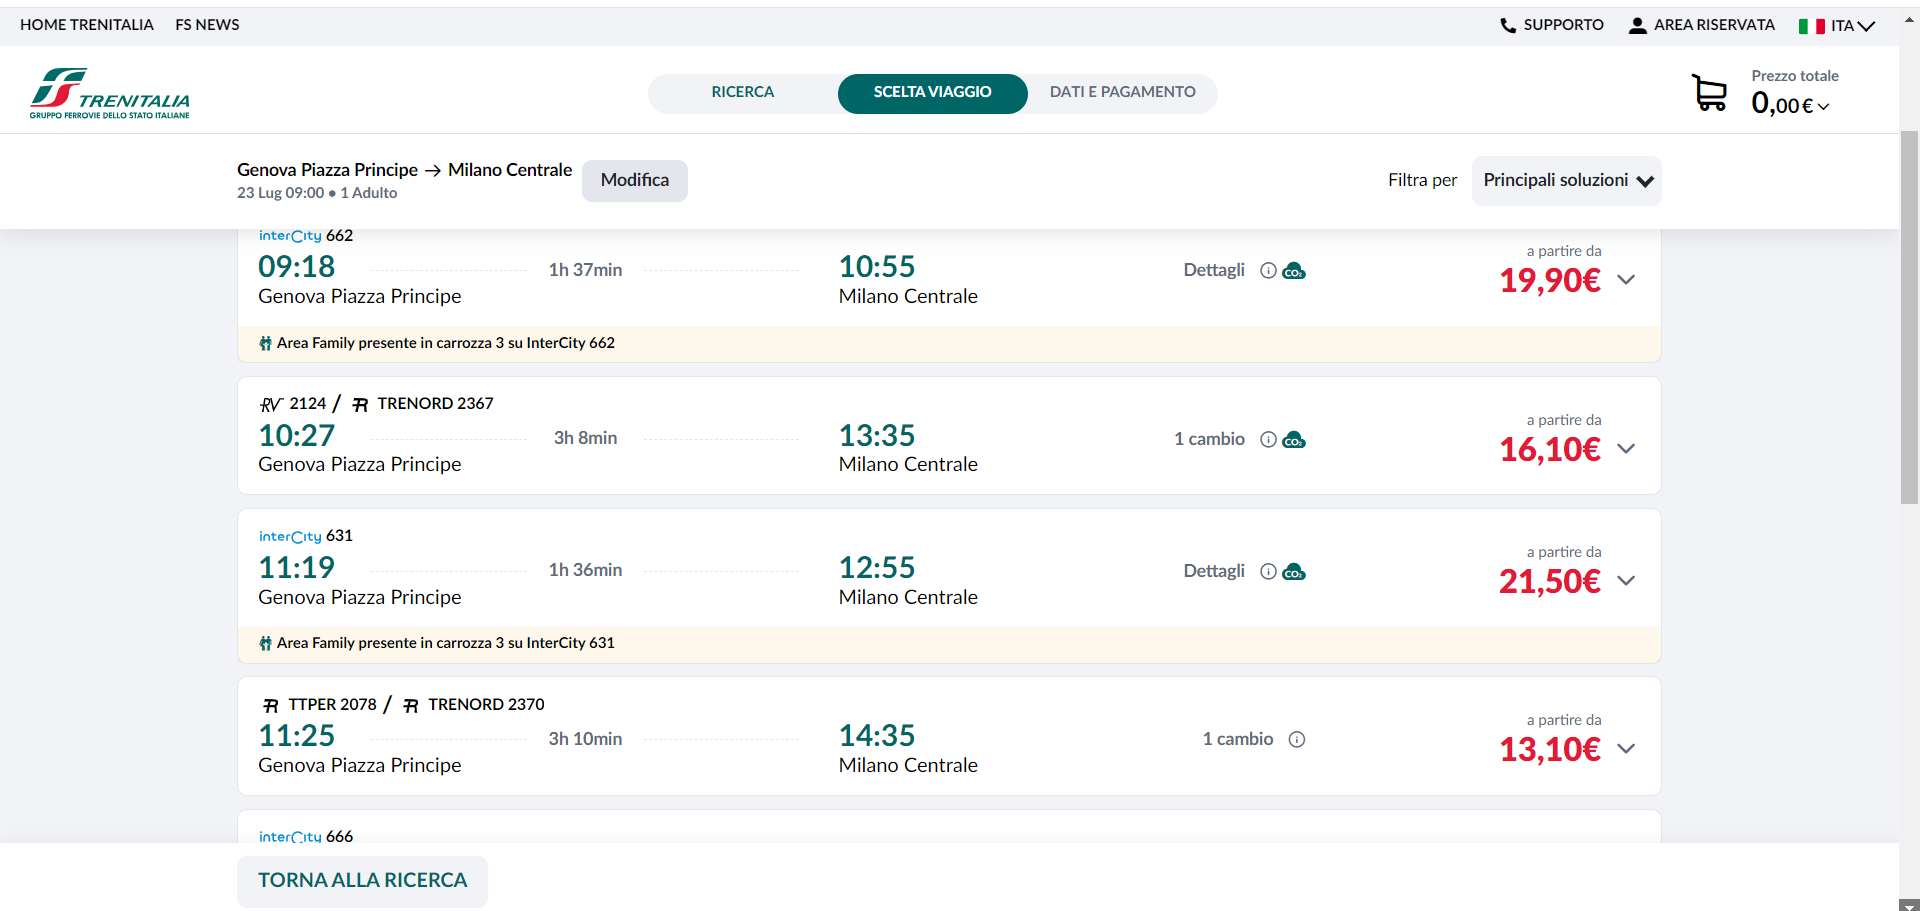The image size is (1920, 911).
Task: Click the Modifica button
Action: pyautogui.click(x=634, y=181)
